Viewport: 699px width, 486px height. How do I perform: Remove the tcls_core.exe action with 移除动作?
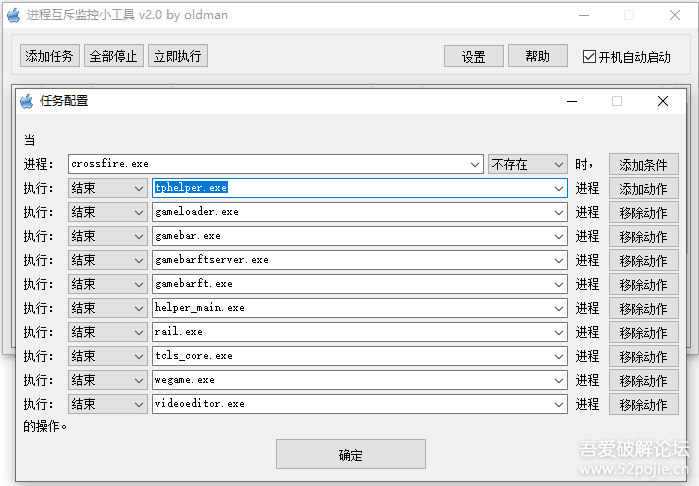click(x=643, y=357)
